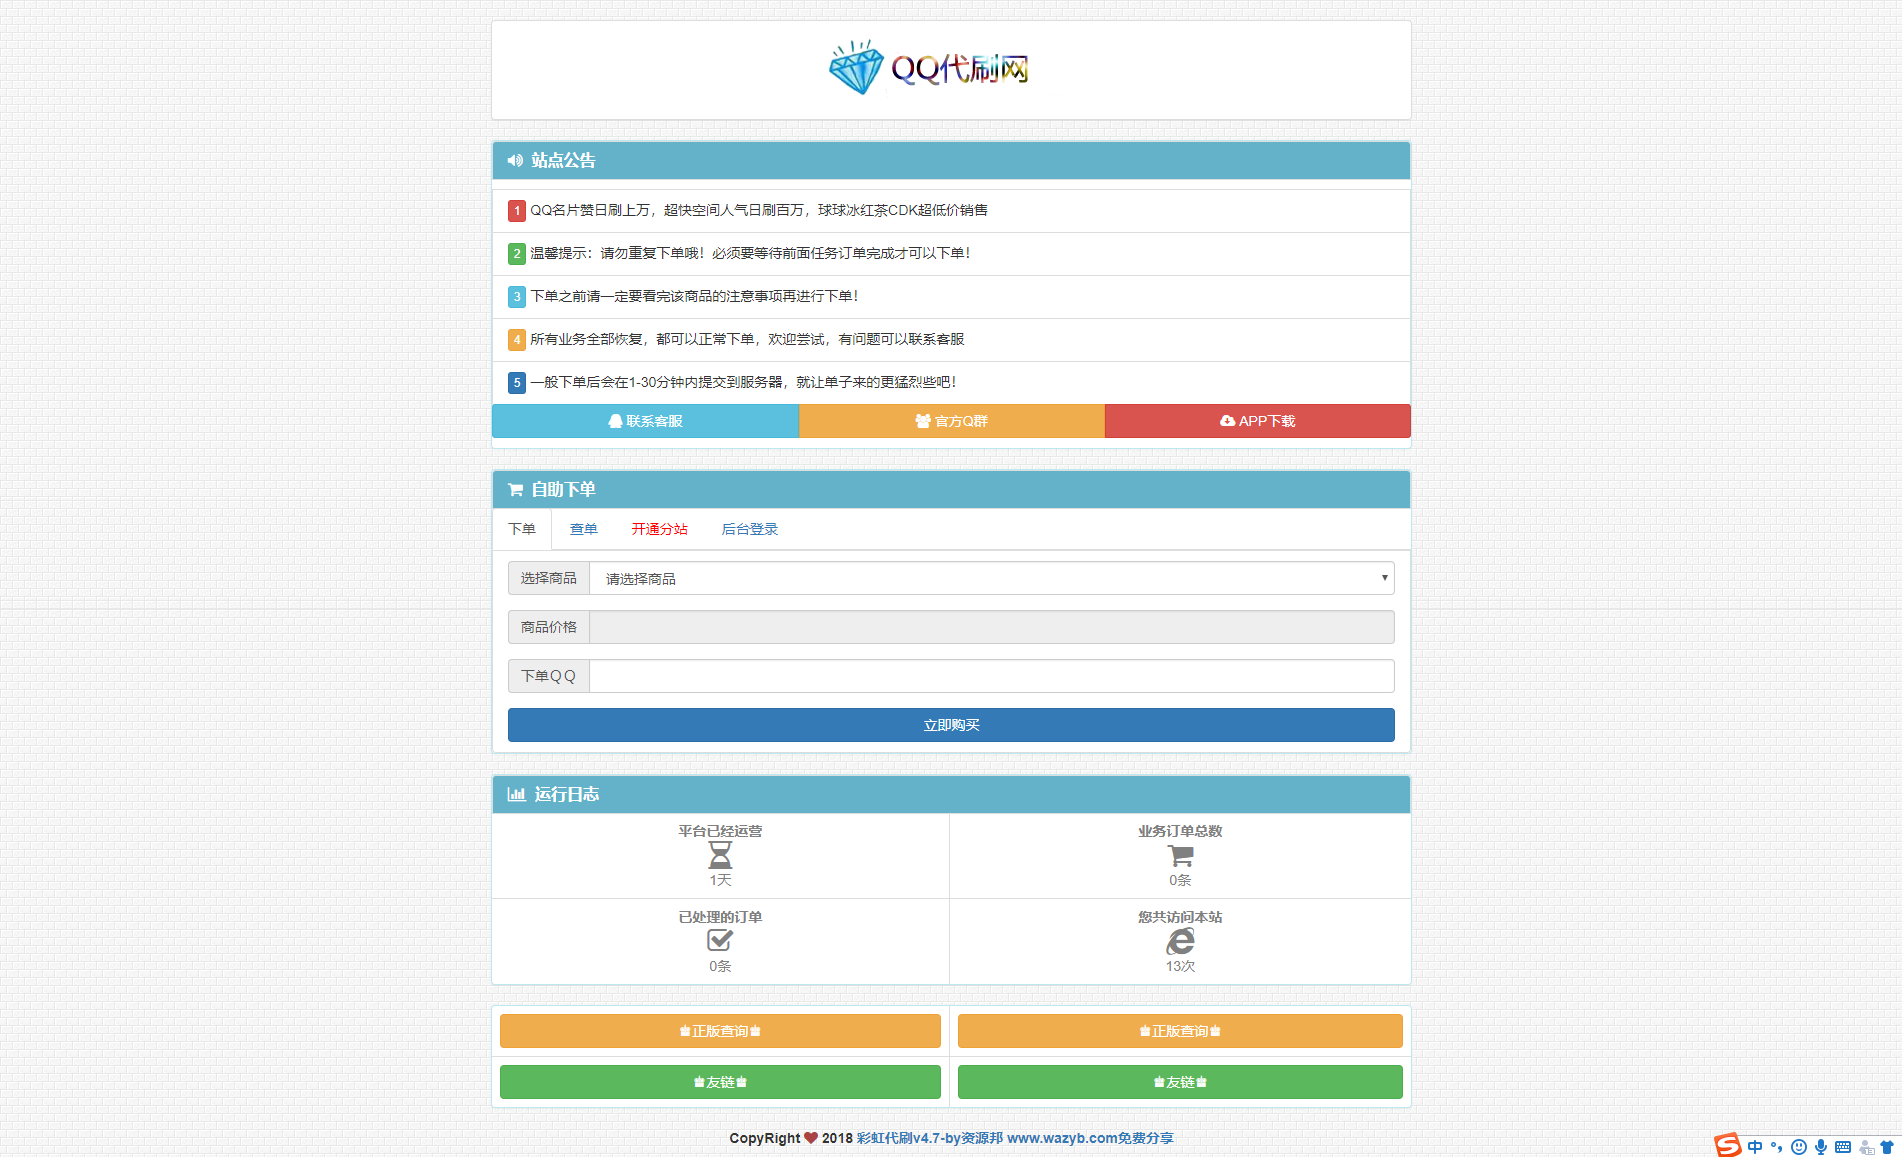Click the APP下载 button
The image size is (1902, 1157).
click(x=1258, y=421)
